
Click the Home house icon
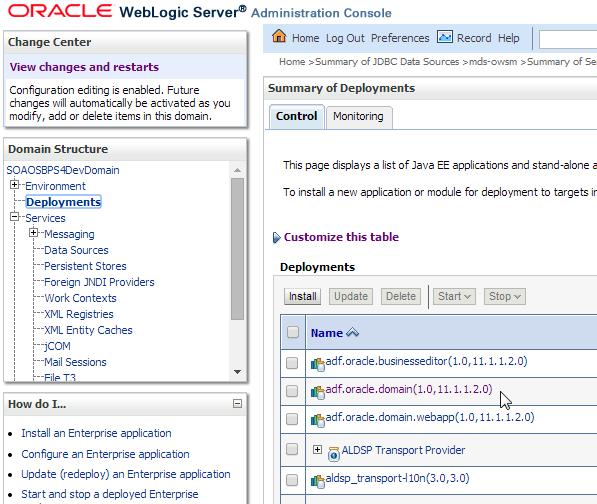click(279, 37)
